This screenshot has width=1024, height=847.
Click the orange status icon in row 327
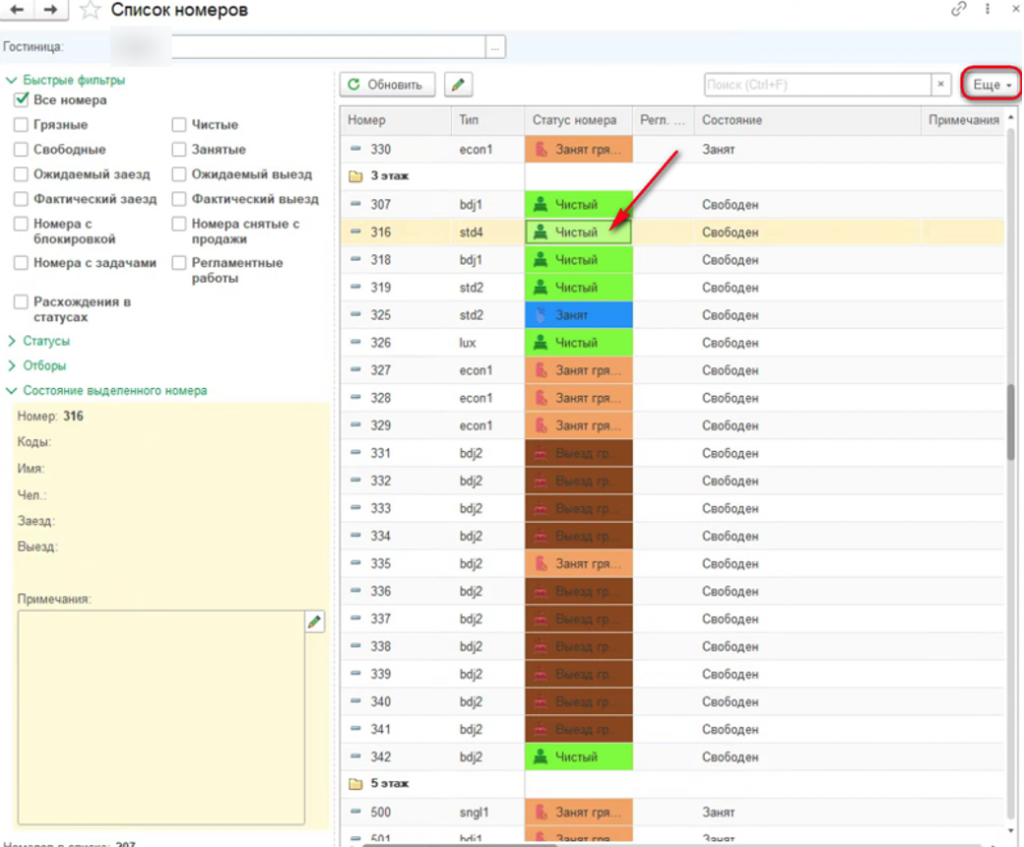541,370
